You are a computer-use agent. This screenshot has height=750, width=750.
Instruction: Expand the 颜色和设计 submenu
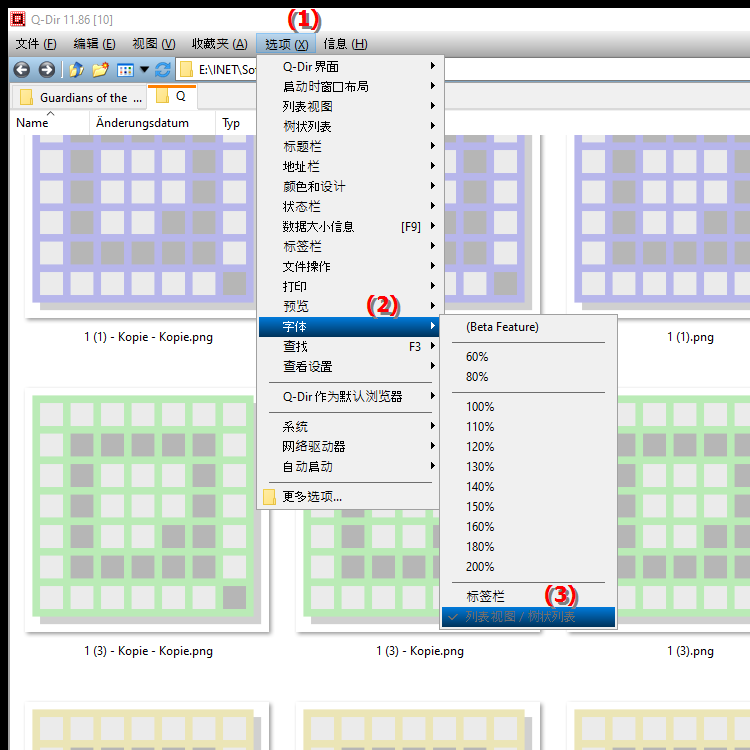[x=349, y=186]
